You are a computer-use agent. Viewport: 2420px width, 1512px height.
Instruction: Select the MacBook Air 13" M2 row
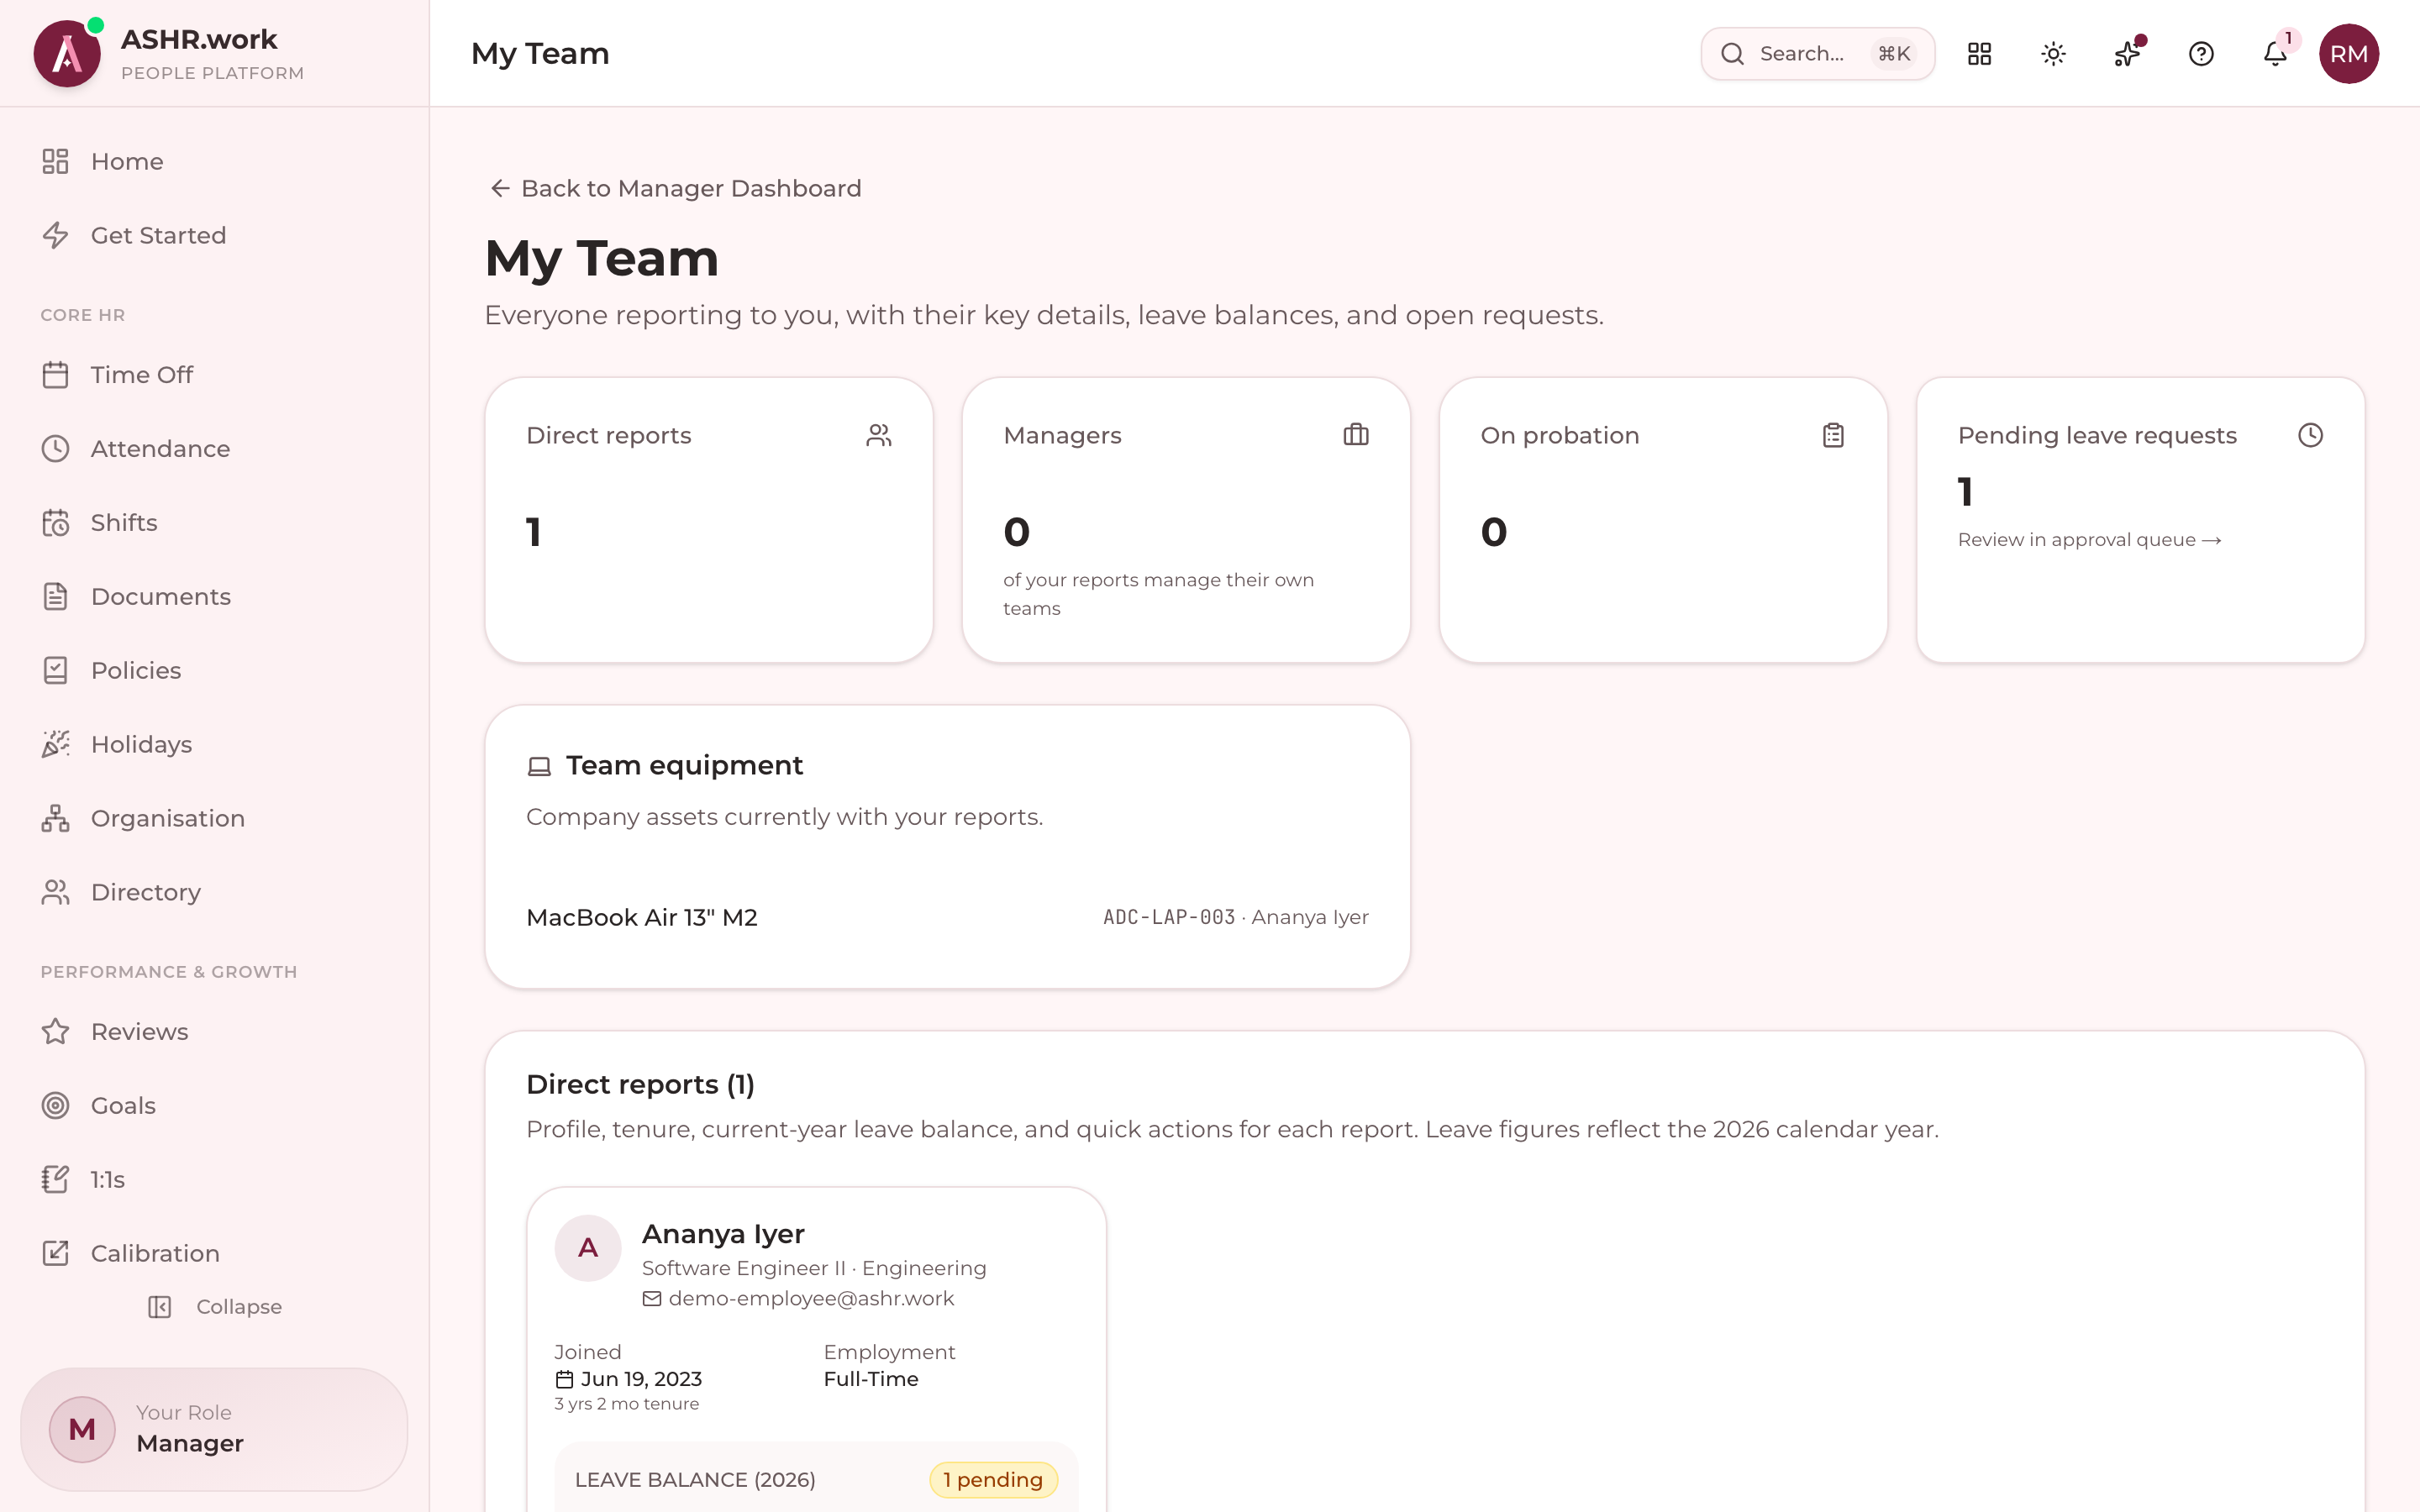[947, 917]
